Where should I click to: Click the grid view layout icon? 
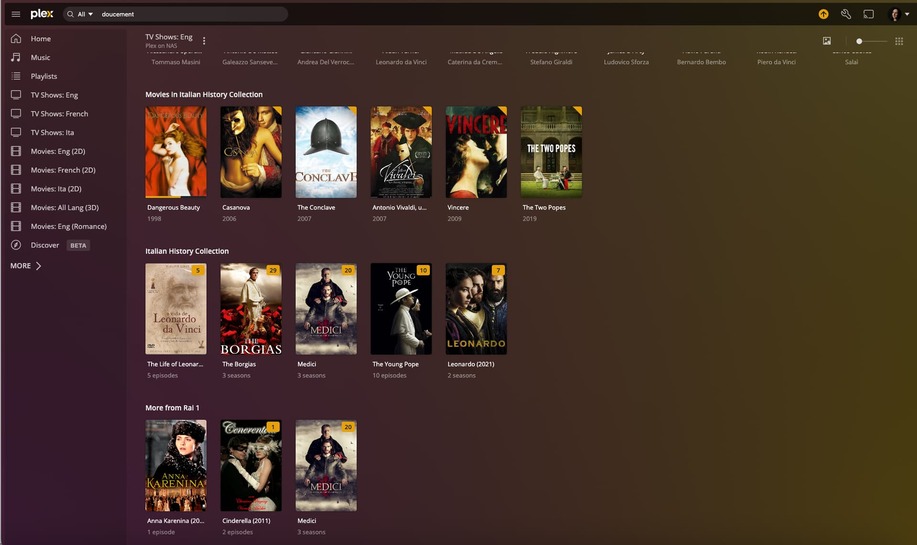pyautogui.click(x=899, y=41)
